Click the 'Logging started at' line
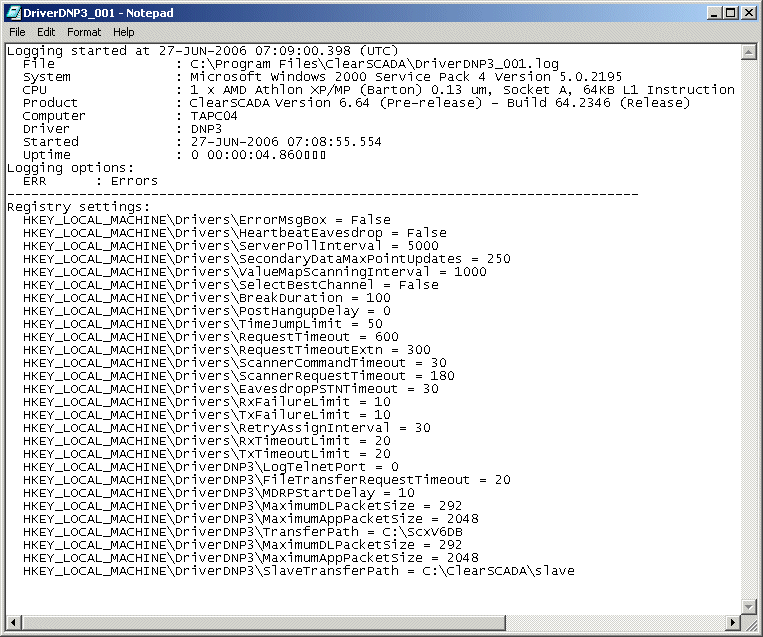 (202, 51)
